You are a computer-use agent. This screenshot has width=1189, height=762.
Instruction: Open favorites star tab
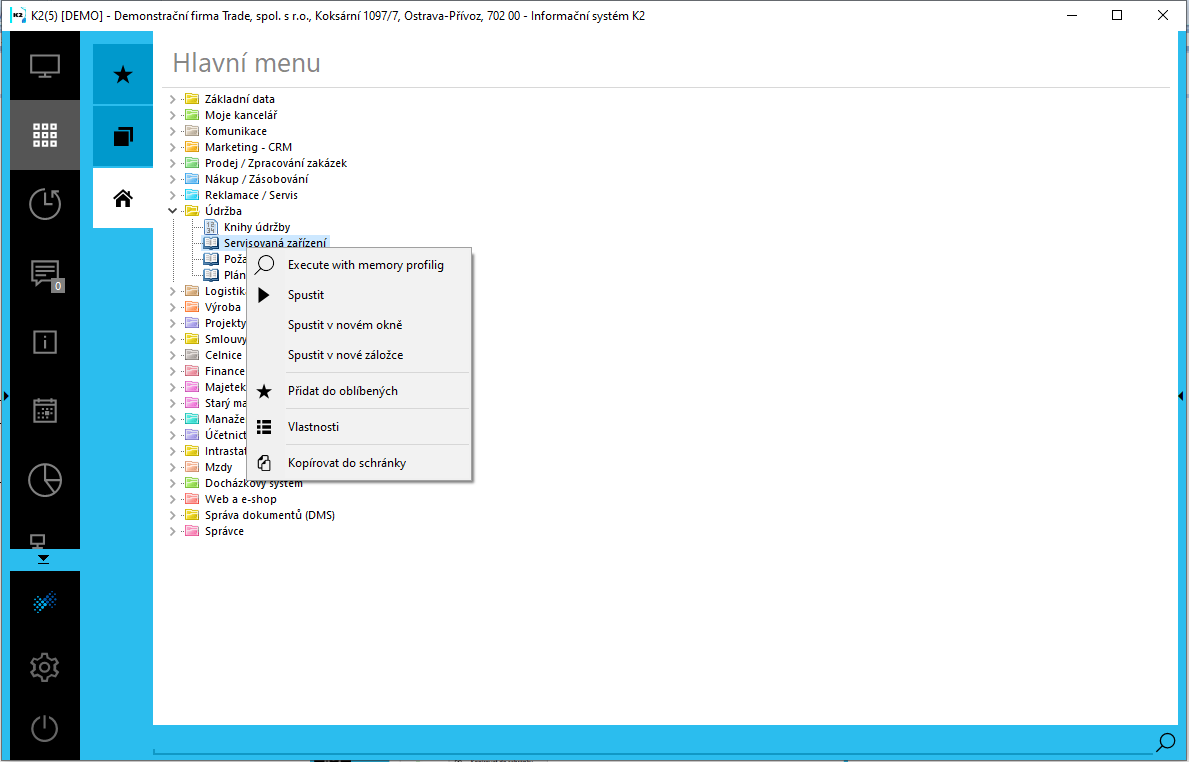click(123, 74)
